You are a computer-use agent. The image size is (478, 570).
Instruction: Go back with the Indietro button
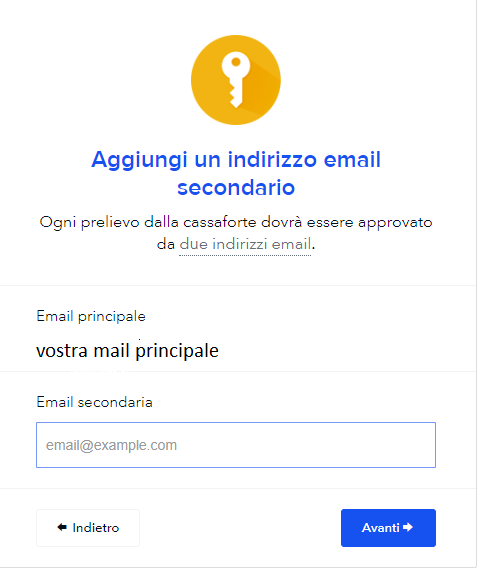pyautogui.click(x=88, y=528)
